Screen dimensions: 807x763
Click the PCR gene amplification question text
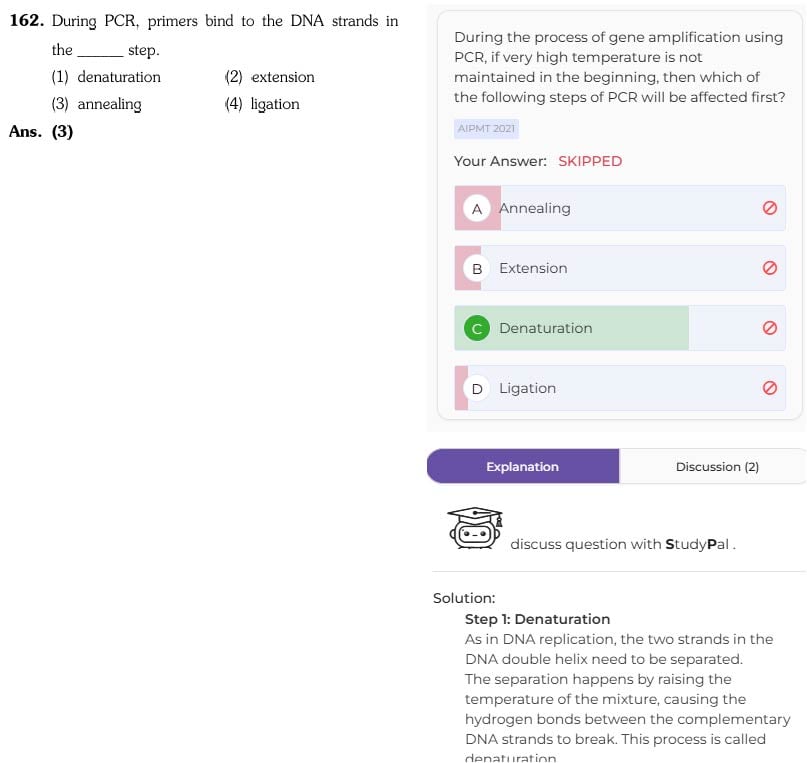[620, 67]
